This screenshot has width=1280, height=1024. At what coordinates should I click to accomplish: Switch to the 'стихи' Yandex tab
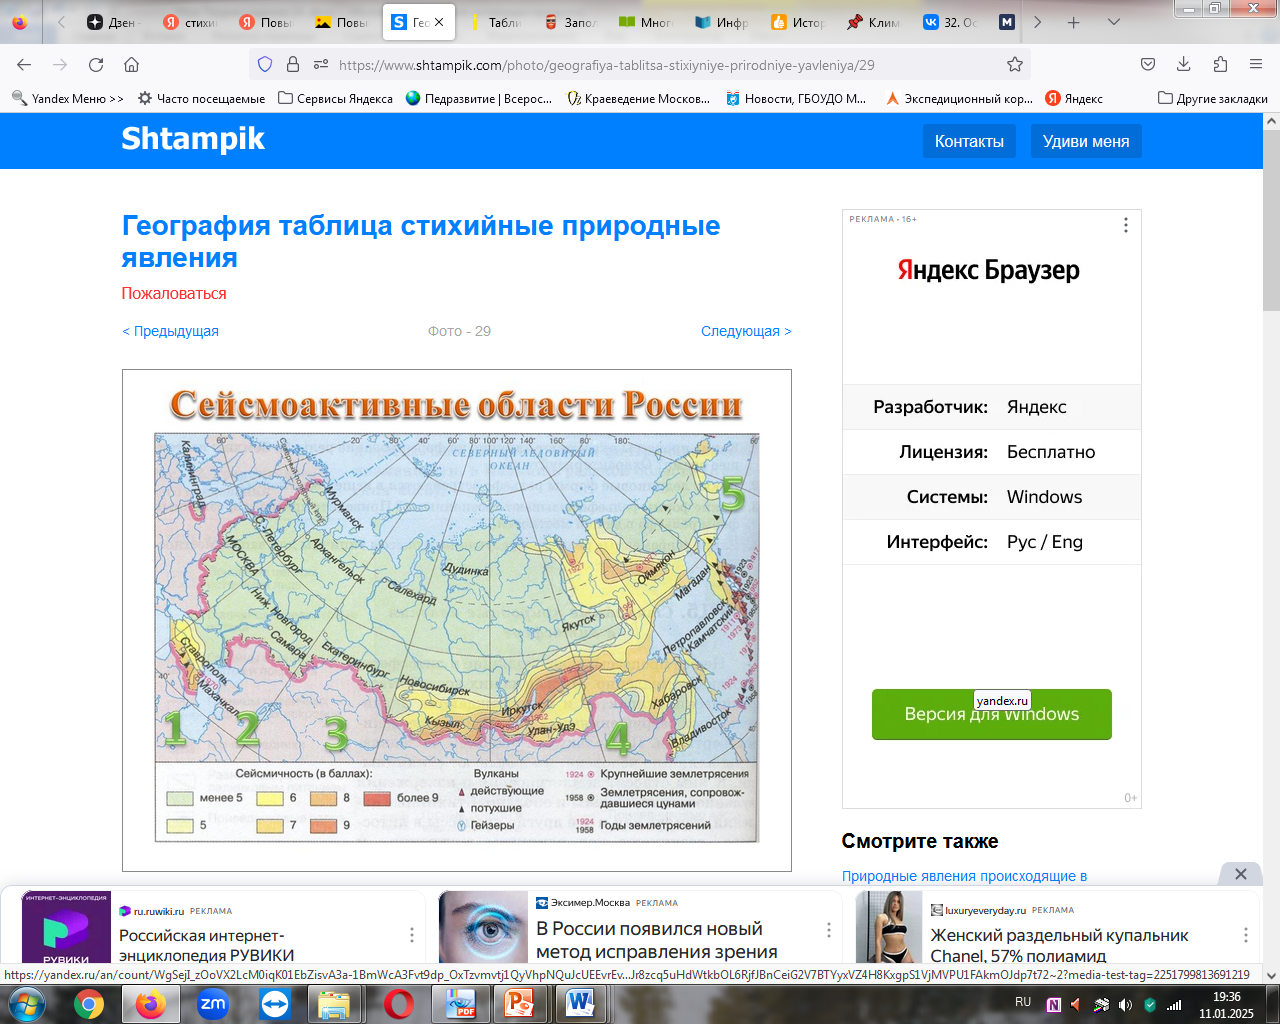(190, 22)
